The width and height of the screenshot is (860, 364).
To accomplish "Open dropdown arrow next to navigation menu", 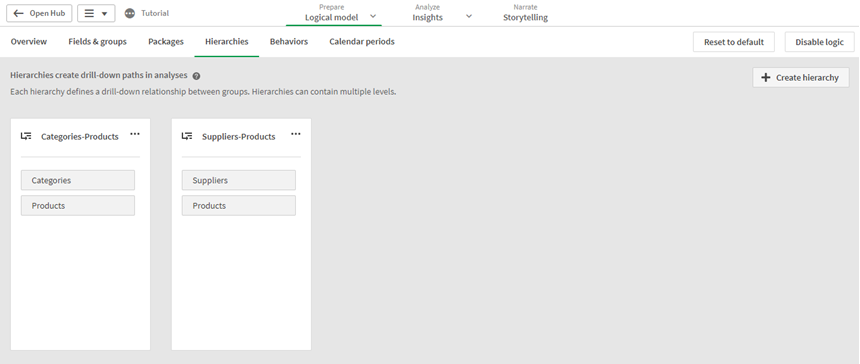I will click(104, 14).
